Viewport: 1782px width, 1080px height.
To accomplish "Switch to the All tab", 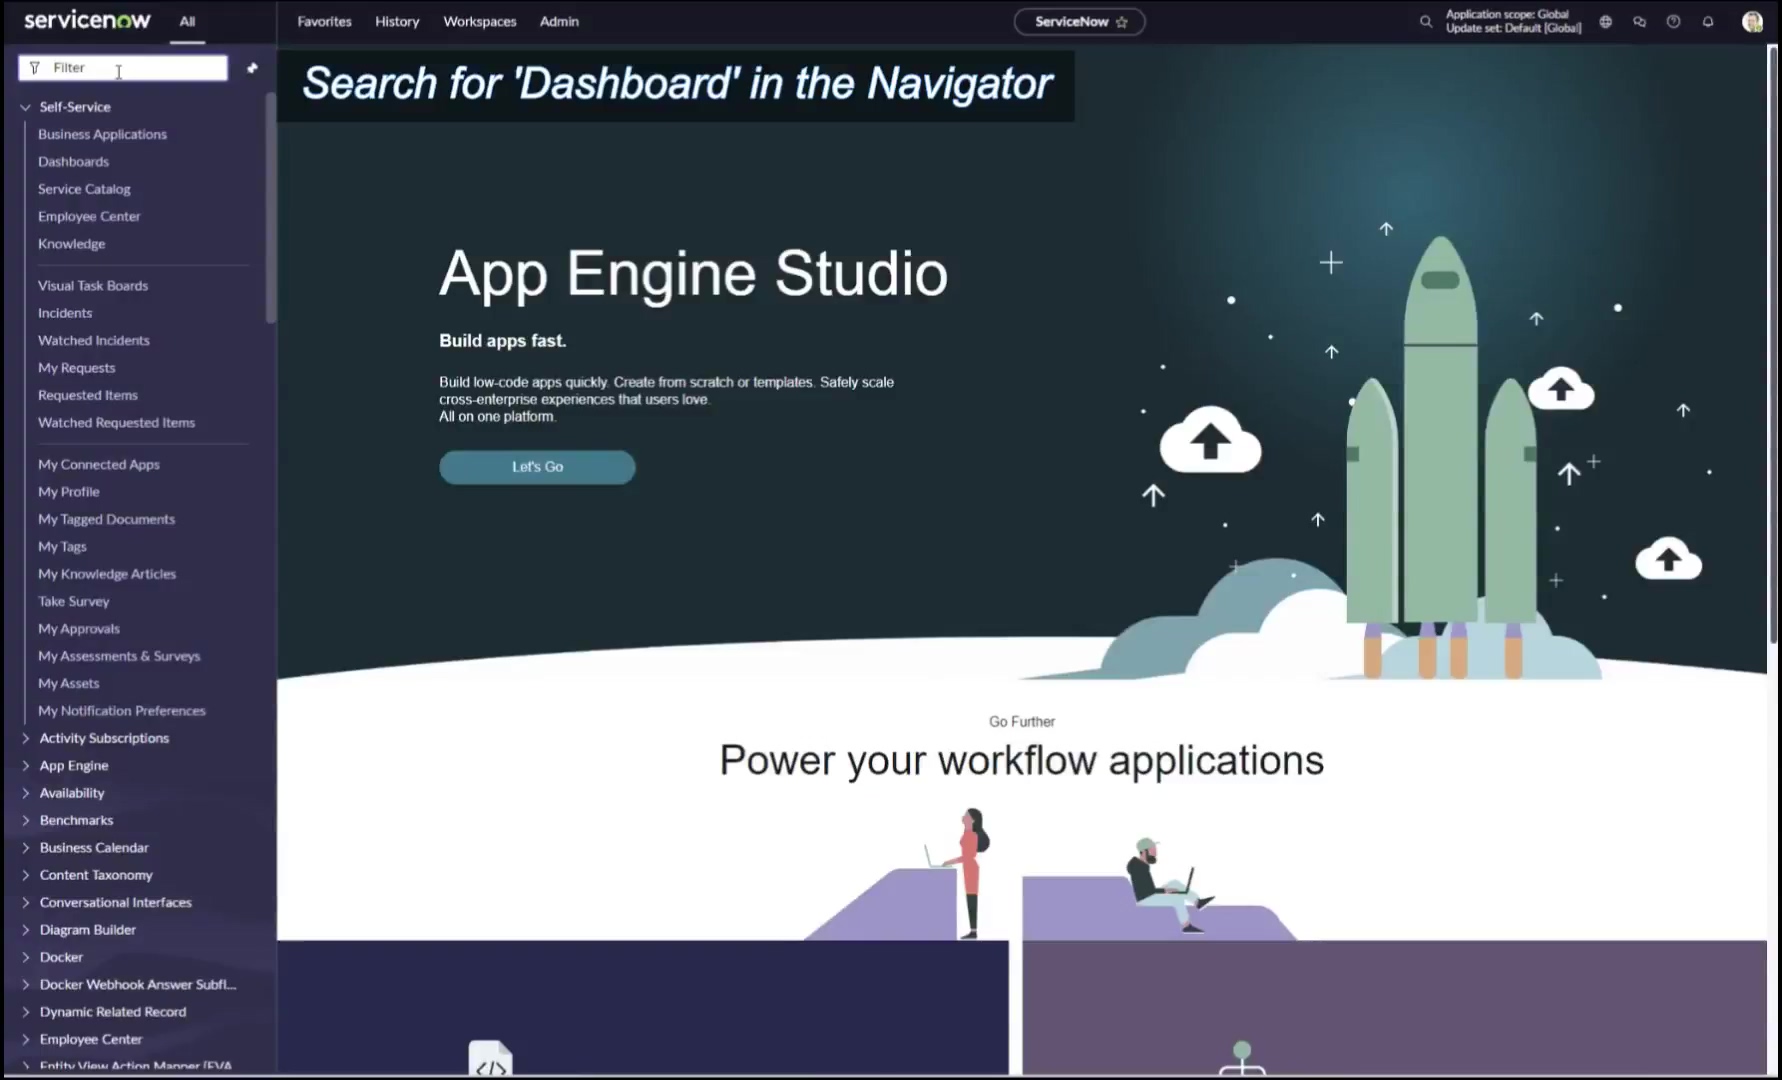I will (187, 21).
